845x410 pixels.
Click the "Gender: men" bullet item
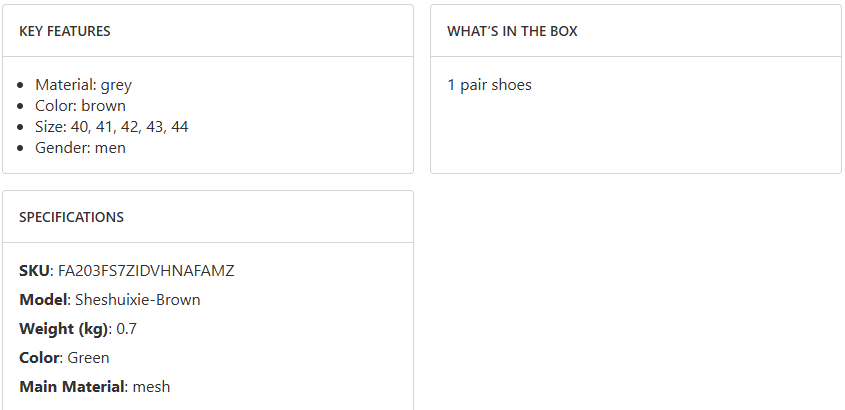coord(80,148)
